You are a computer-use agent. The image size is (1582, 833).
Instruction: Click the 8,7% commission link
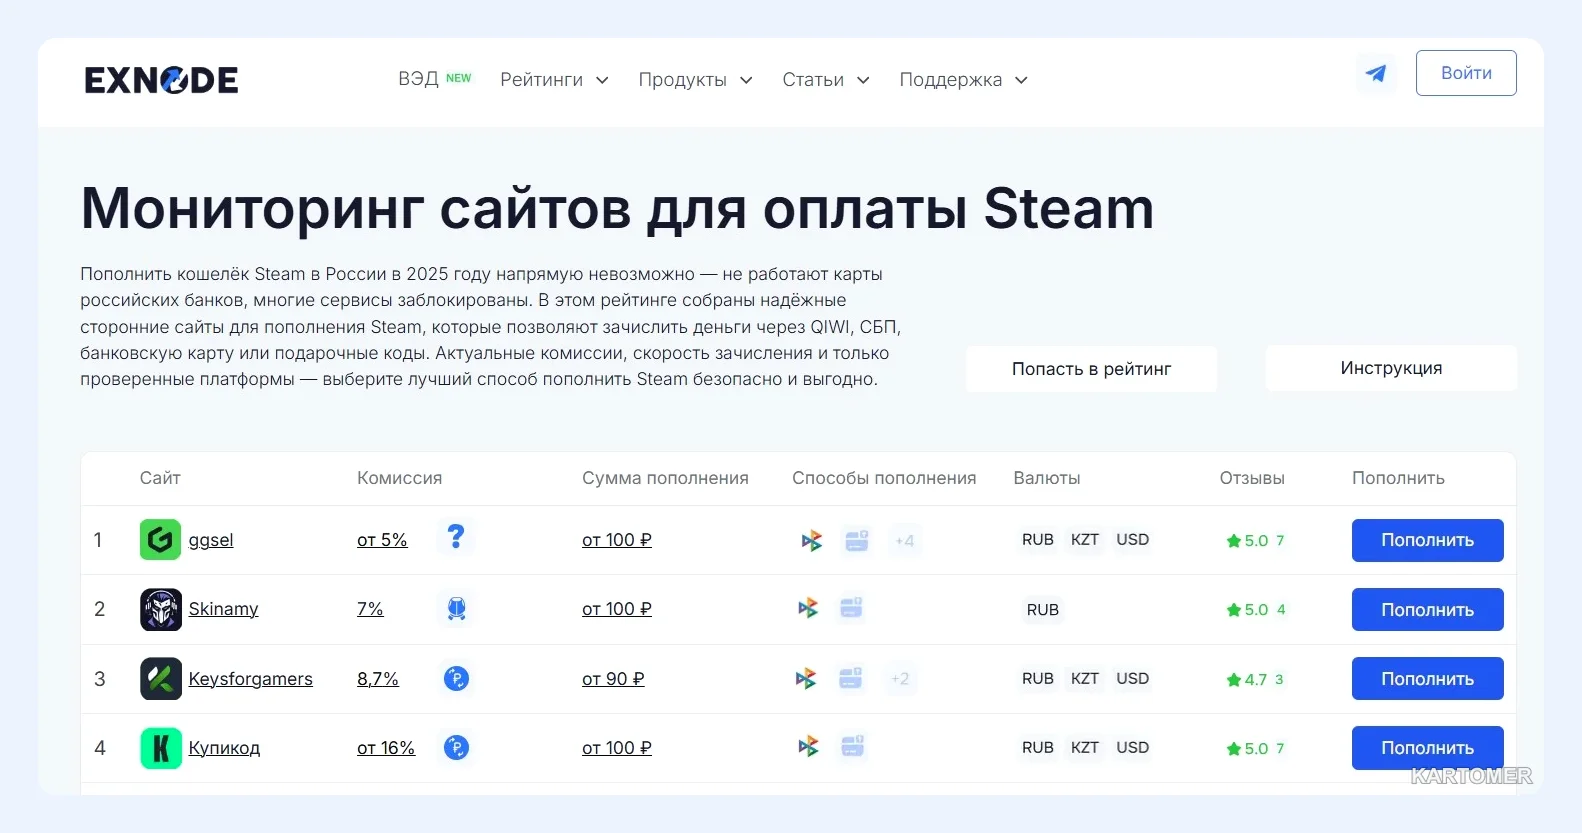tap(377, 679)
